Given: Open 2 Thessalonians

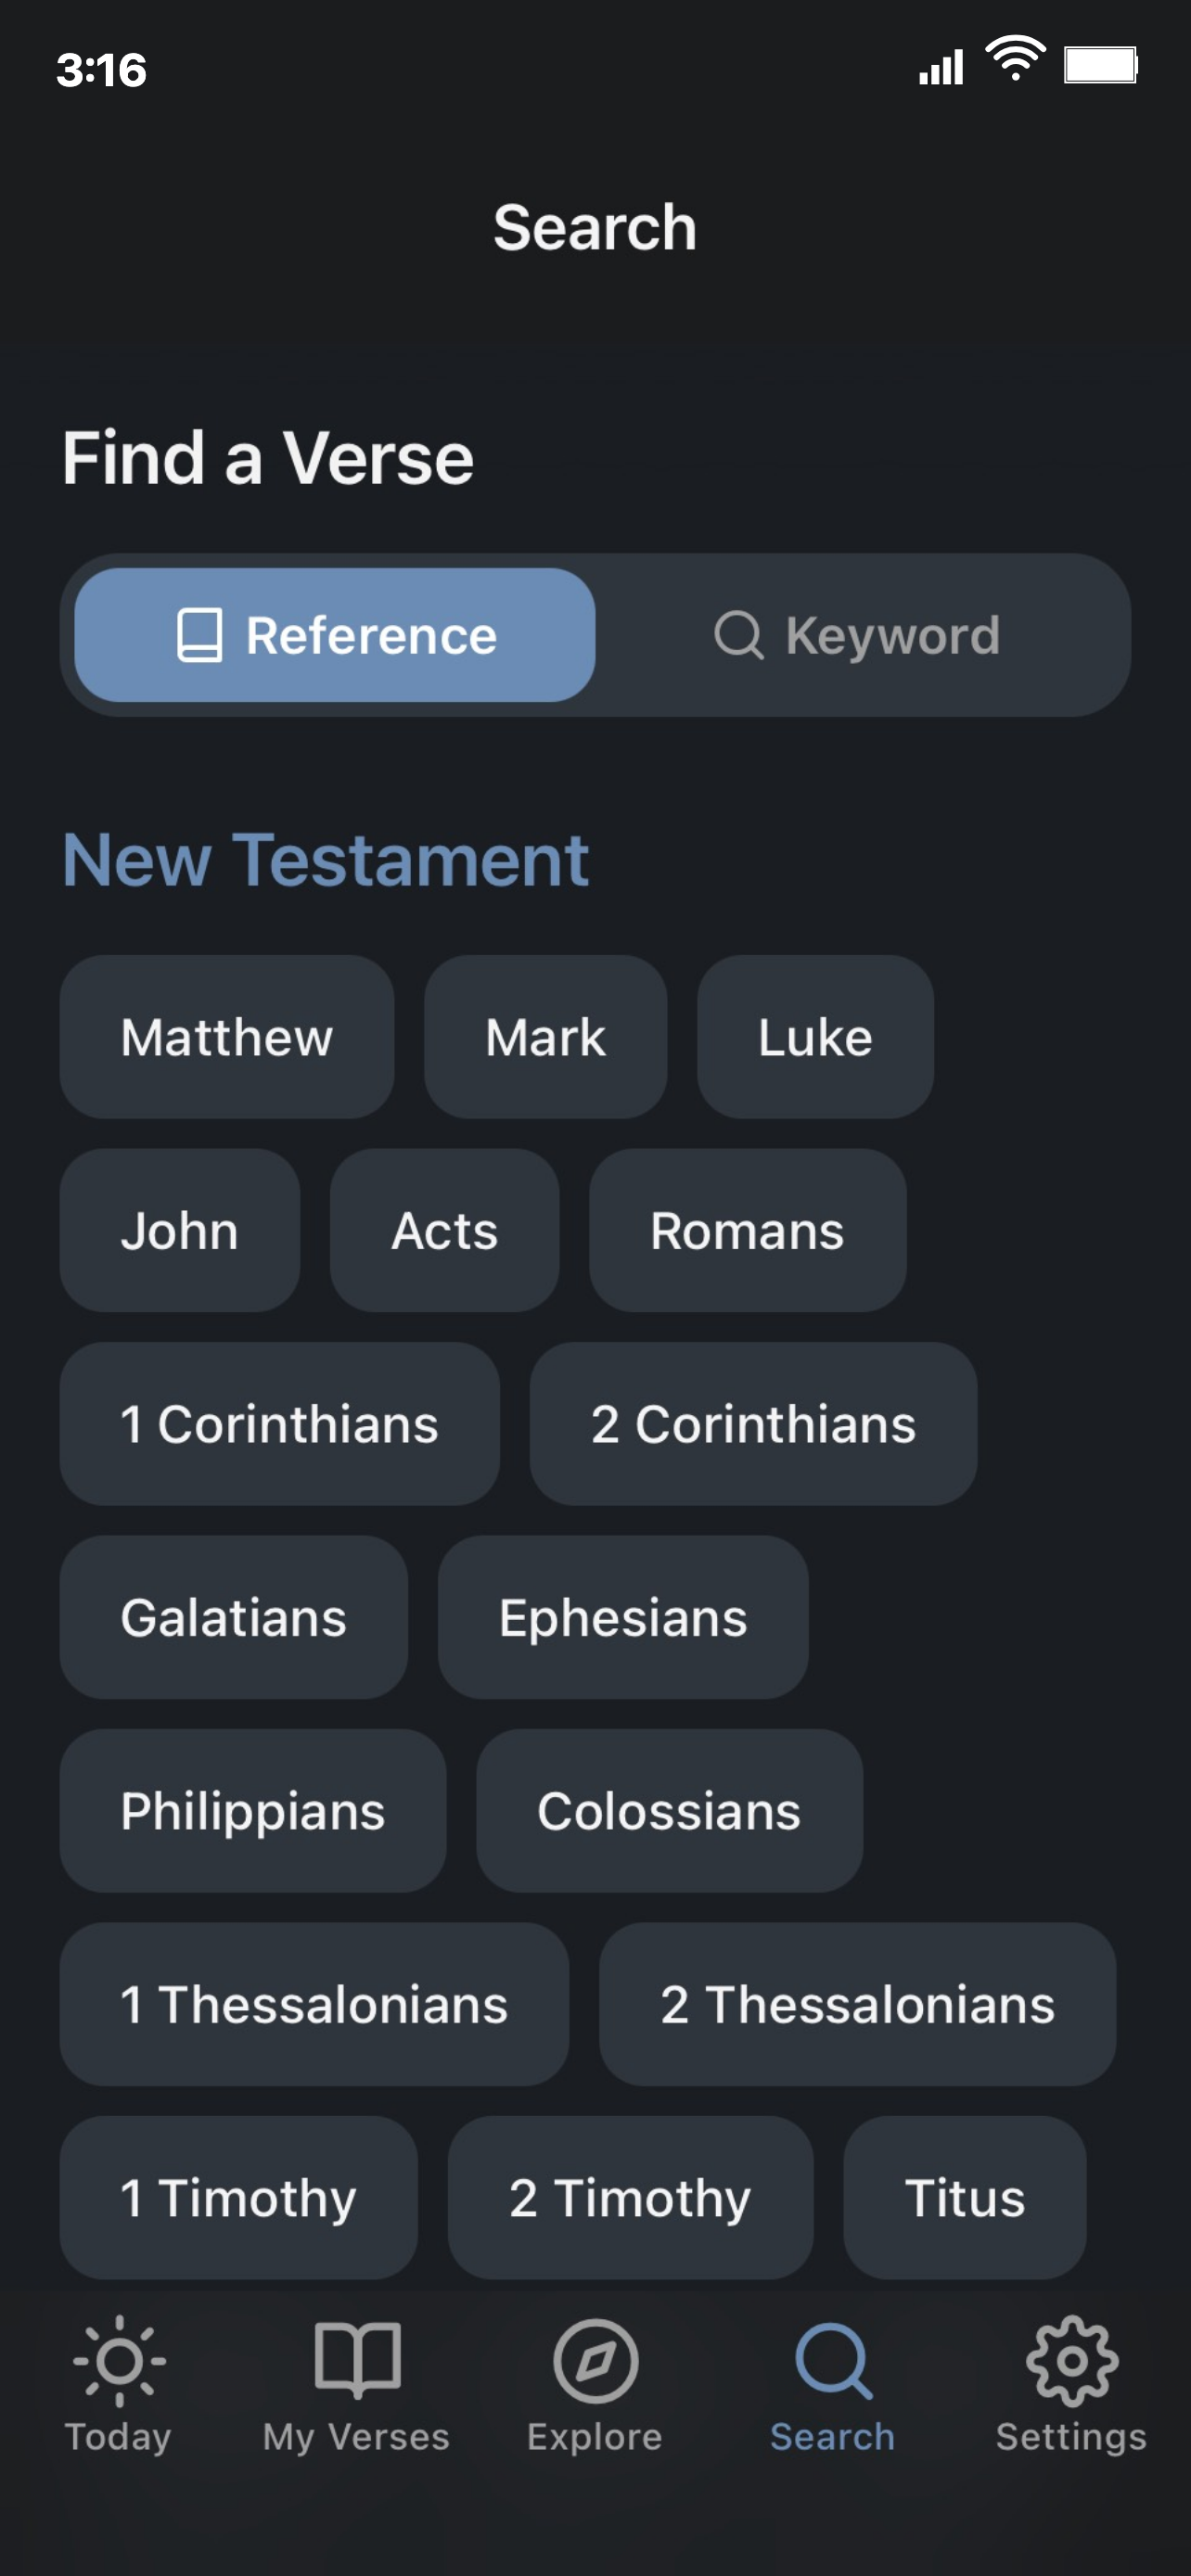Looking at the screenshot, I should pyautogui.click(x=857, y=2004).
